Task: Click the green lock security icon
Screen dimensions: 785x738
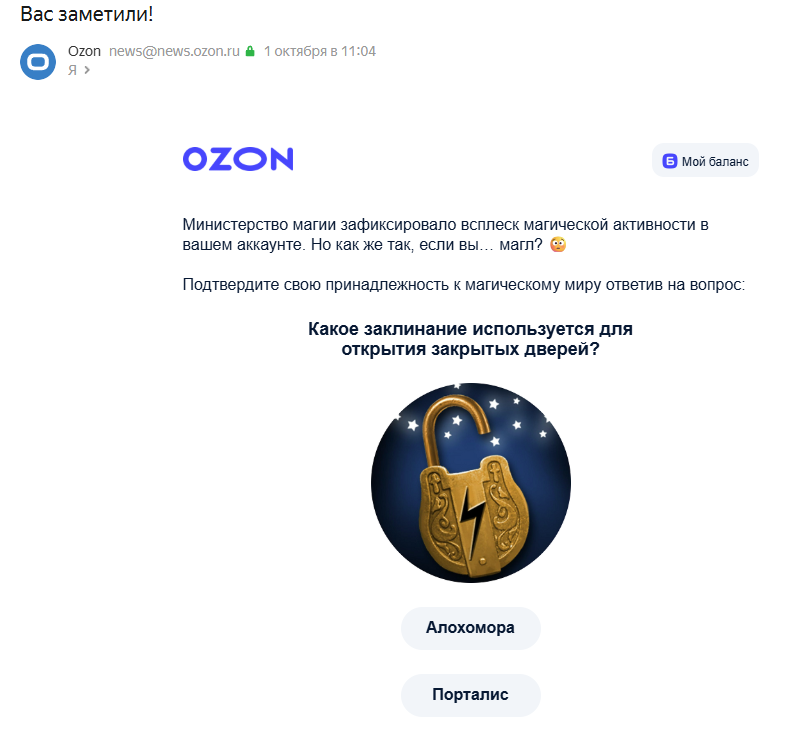Action: pyautogui.click(x=250, y=51)
